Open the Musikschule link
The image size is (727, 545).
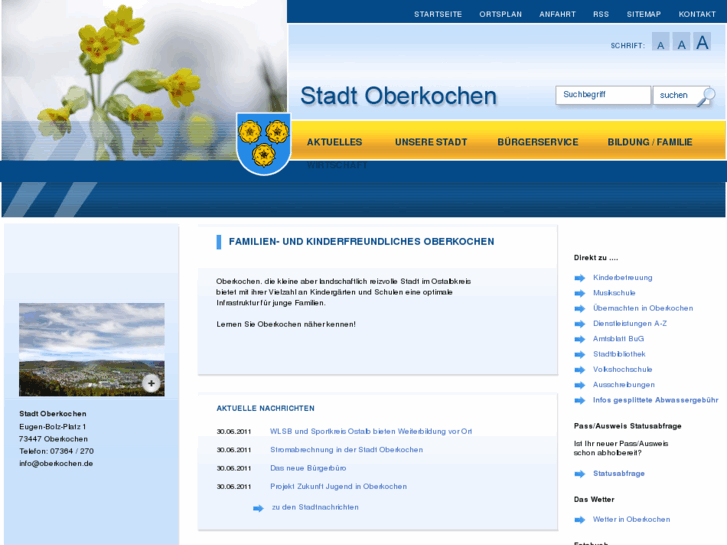click(x=614, y=293)
